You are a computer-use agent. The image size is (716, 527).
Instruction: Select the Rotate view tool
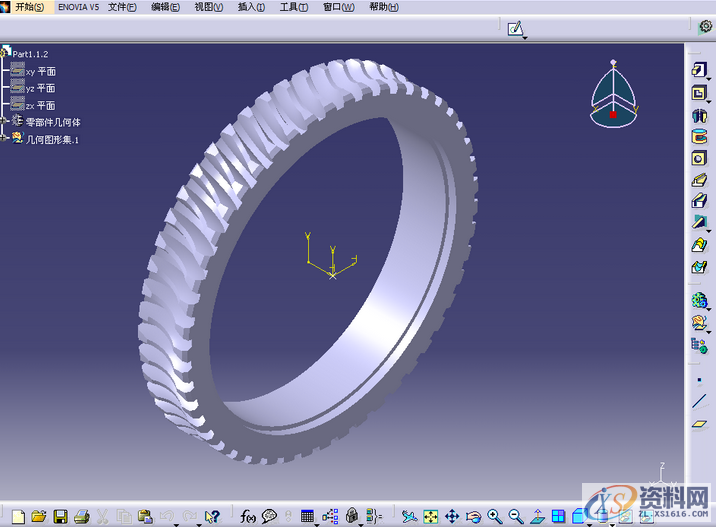pos(473,516)
